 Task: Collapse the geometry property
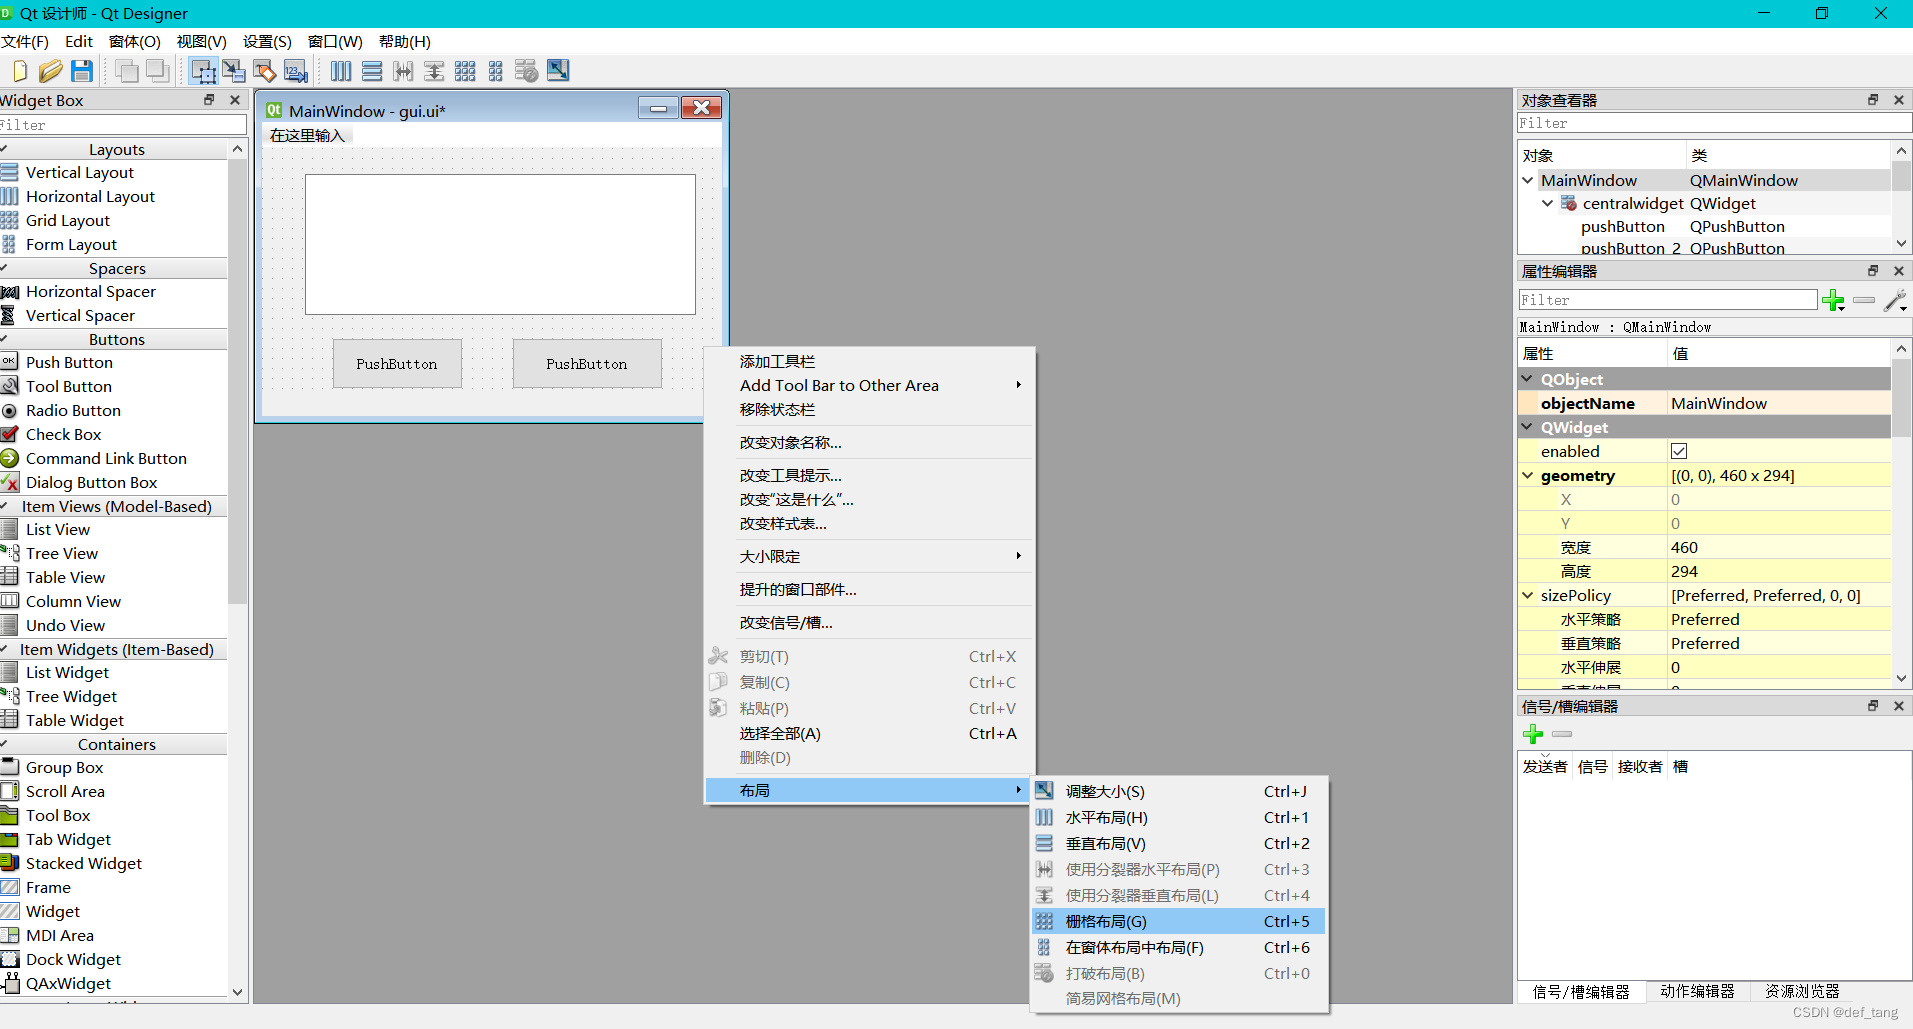(1528, 475)
